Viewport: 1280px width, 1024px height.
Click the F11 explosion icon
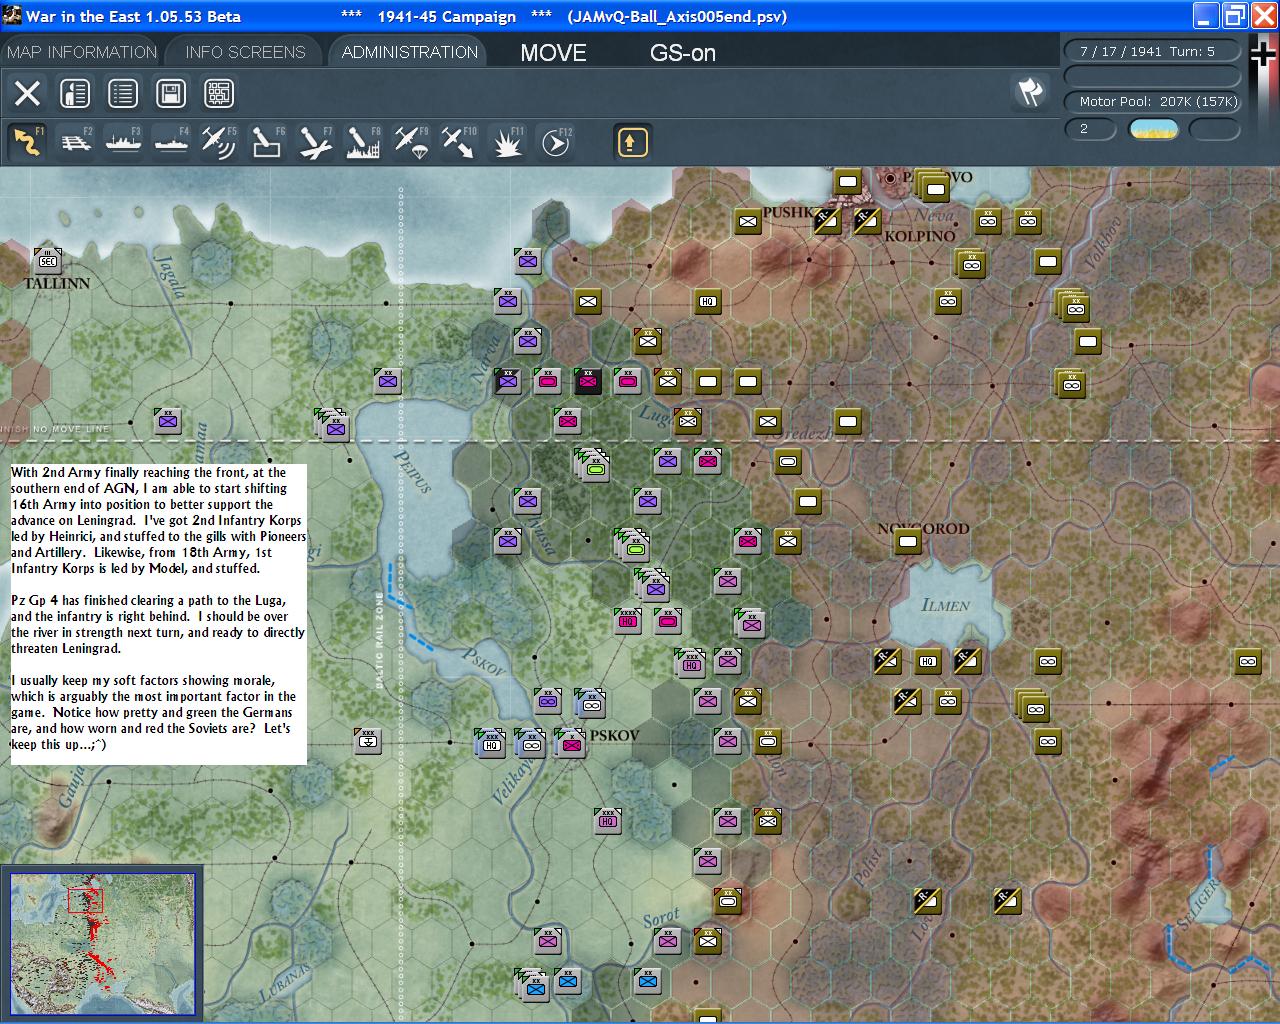tap(507, 142)
